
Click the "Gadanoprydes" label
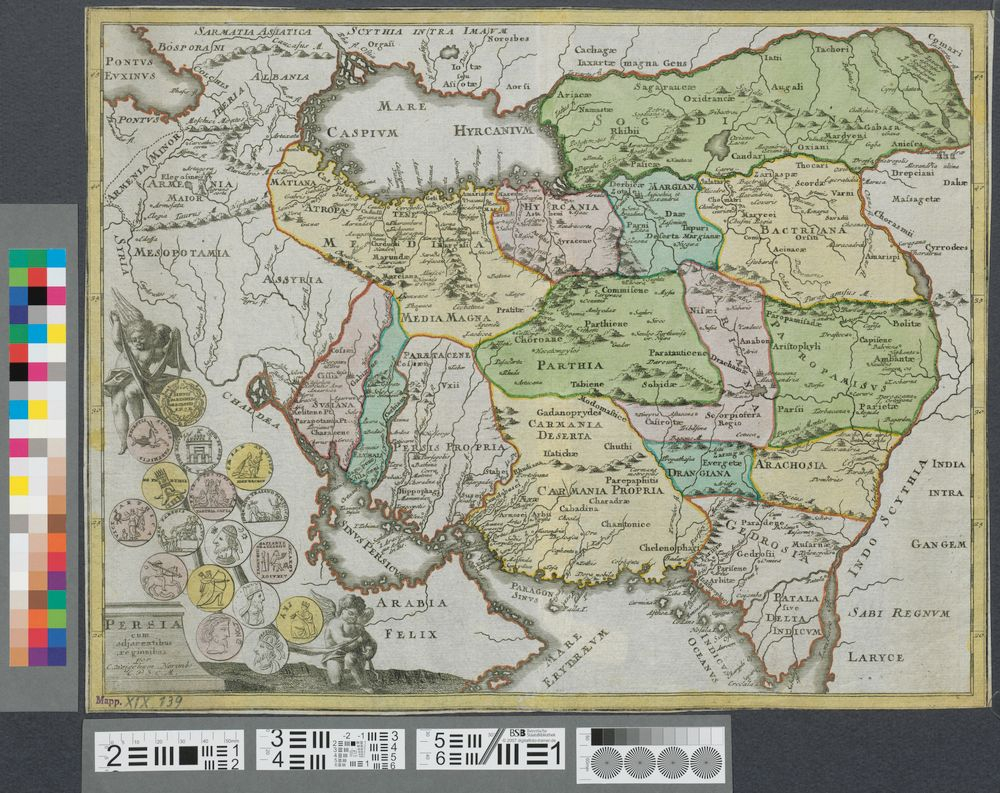click(x=568, y=413)
